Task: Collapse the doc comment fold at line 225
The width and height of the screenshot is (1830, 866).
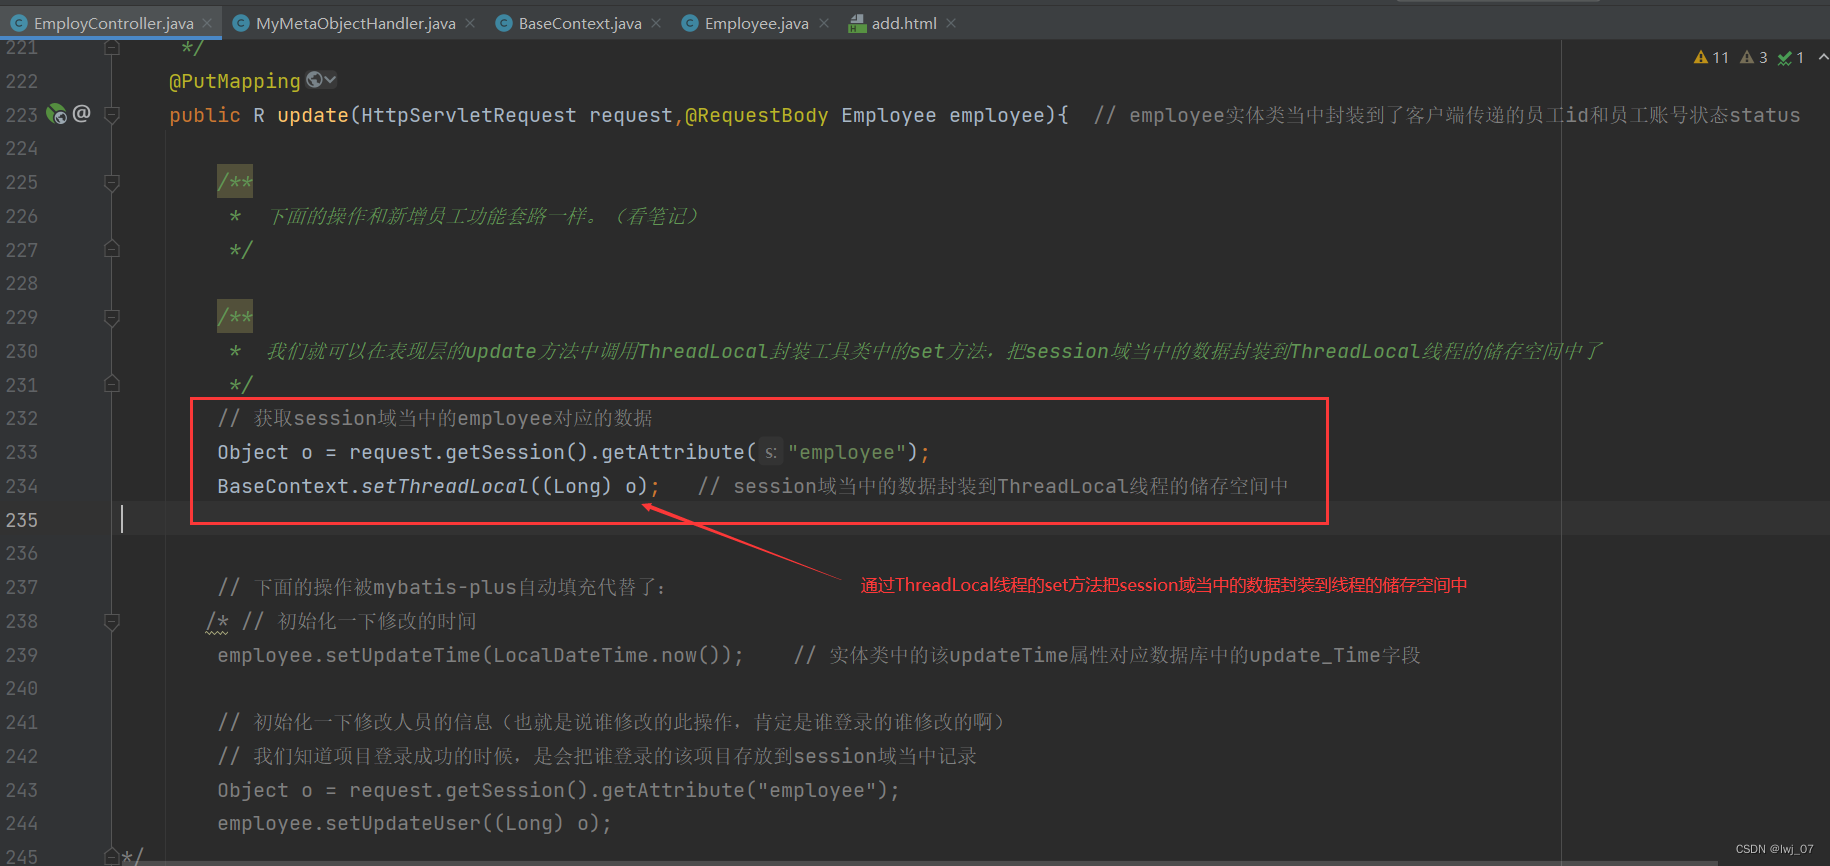Action: (x=112, y=183)
